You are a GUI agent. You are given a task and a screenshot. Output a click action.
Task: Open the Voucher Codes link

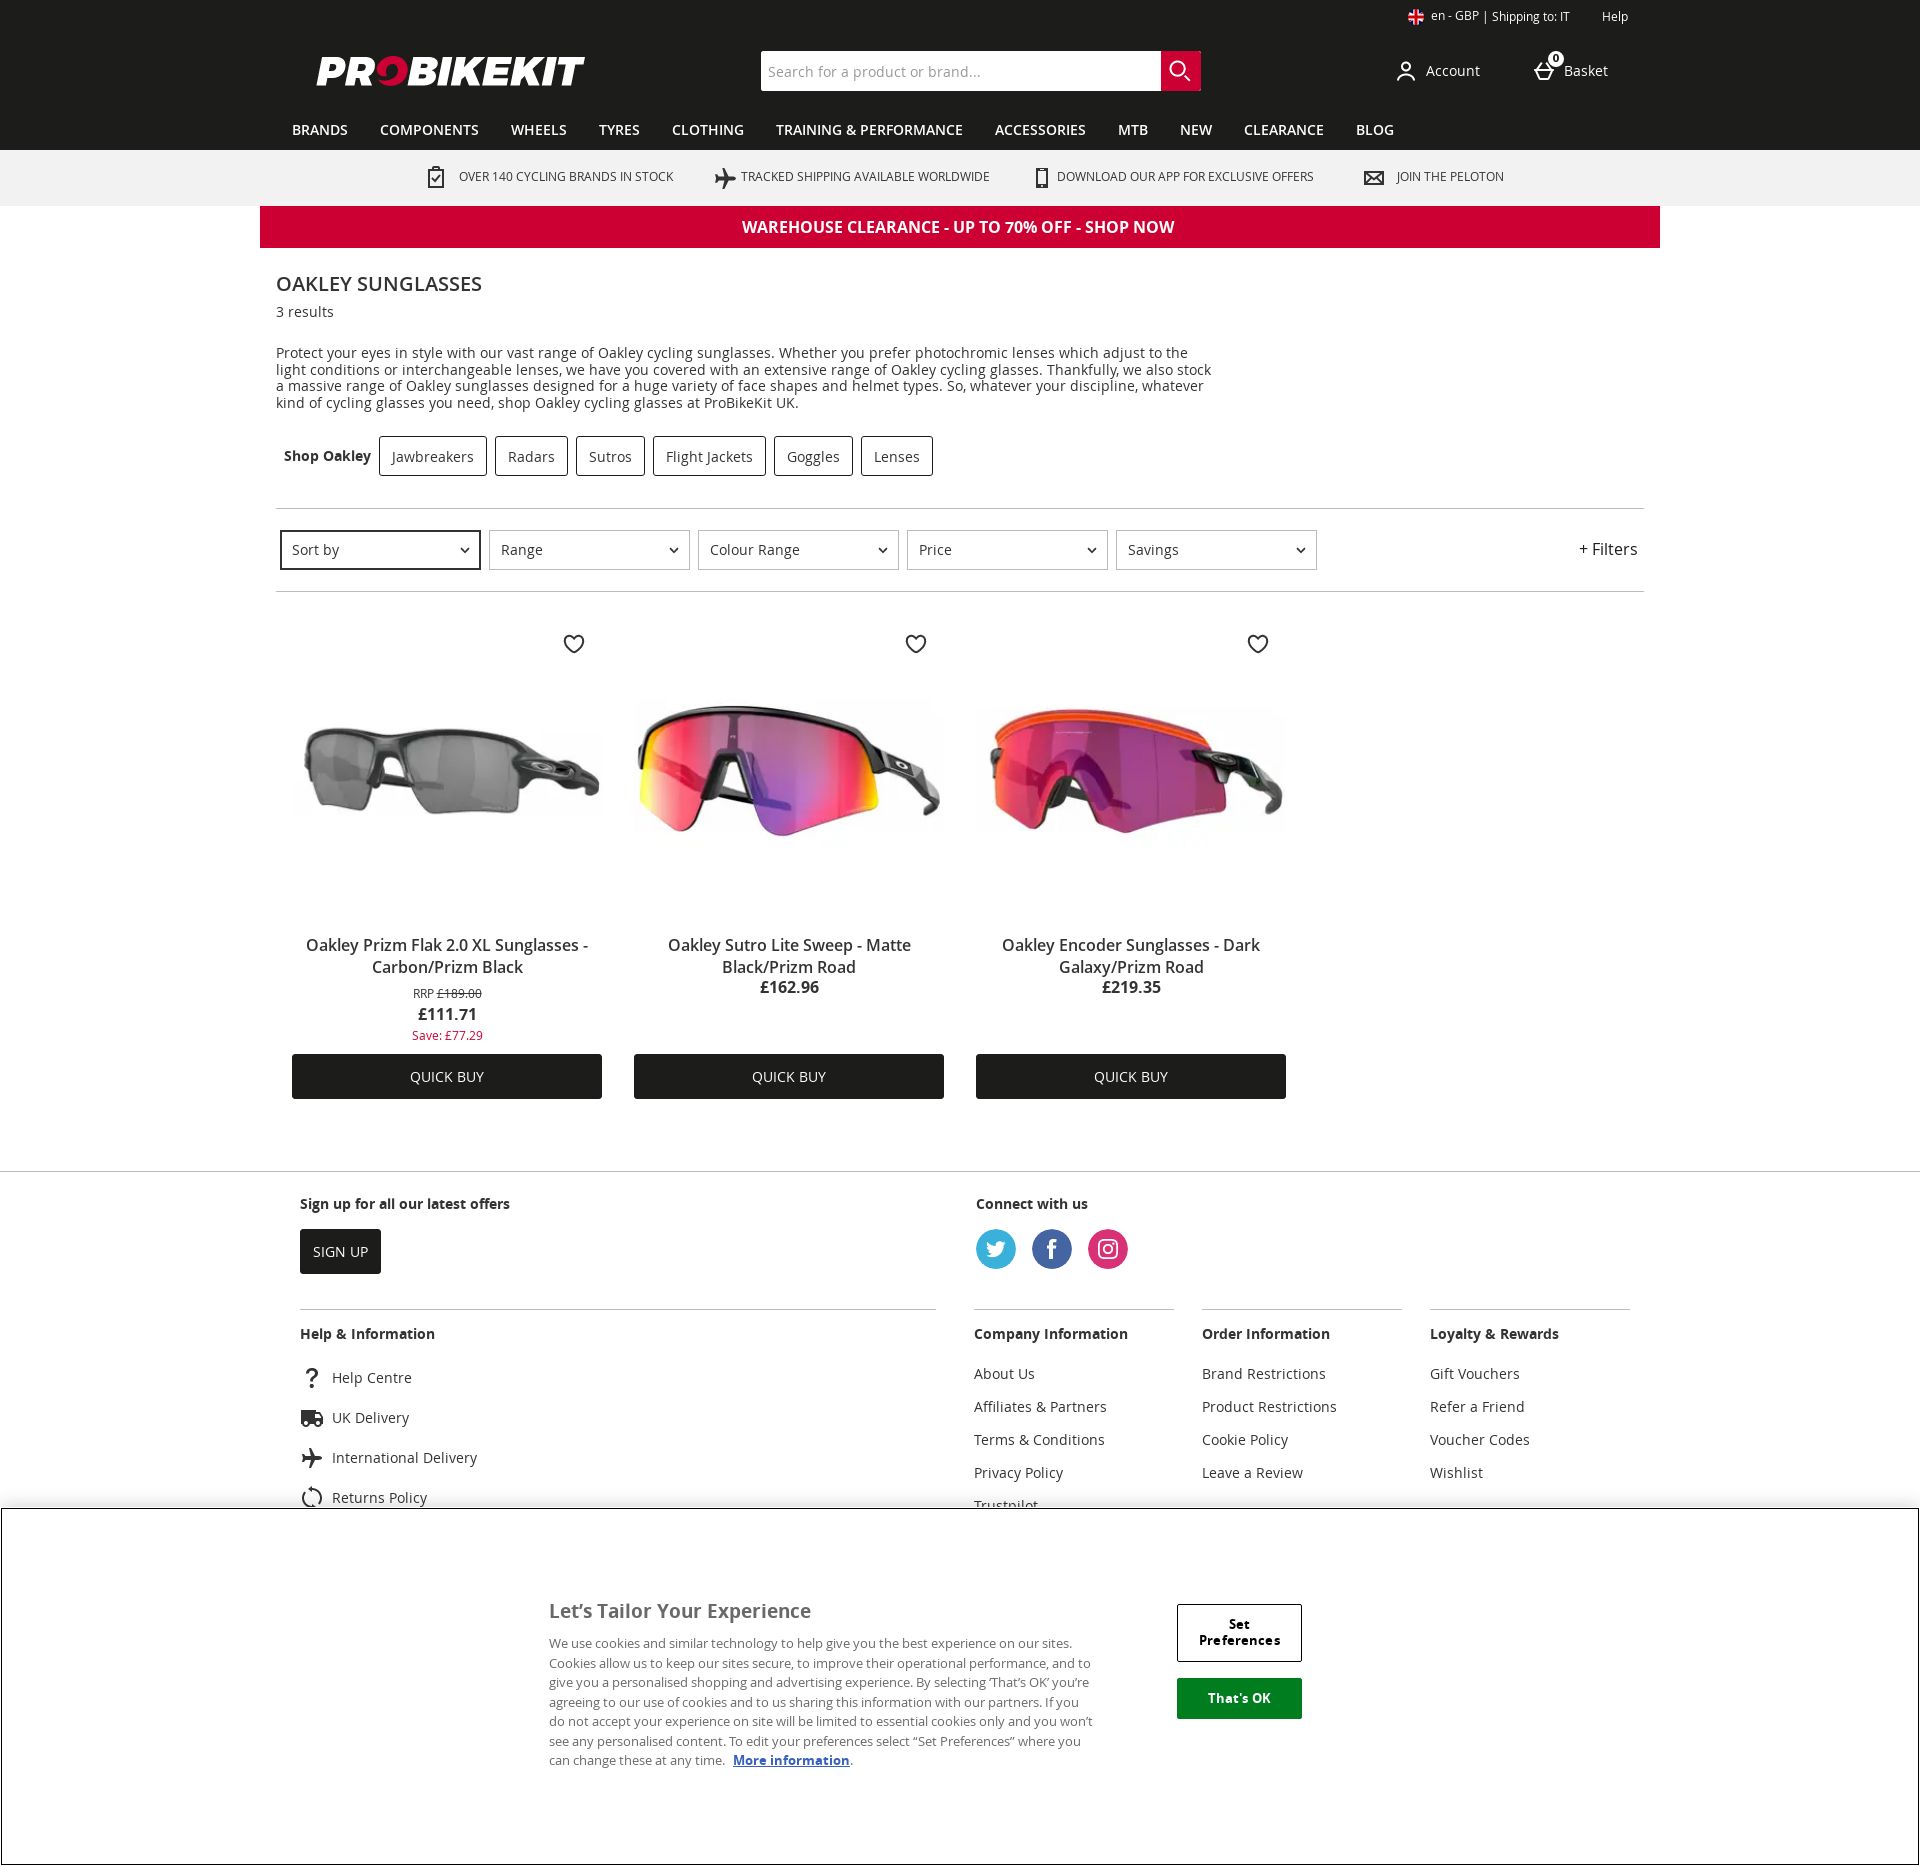coord(1480,1440)
